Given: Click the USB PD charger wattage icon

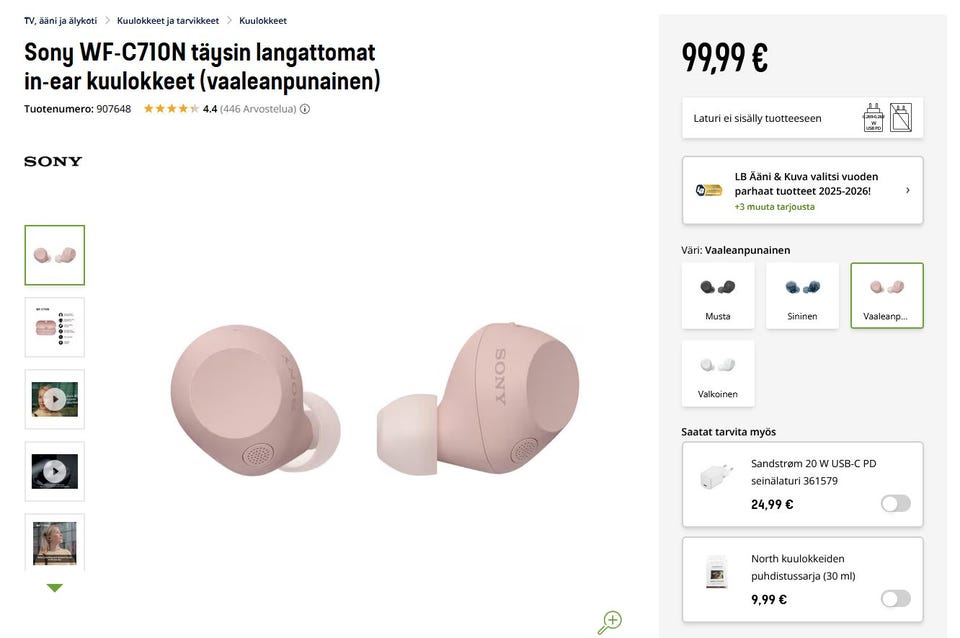Looking at the screenshot, I should point(873,118).
